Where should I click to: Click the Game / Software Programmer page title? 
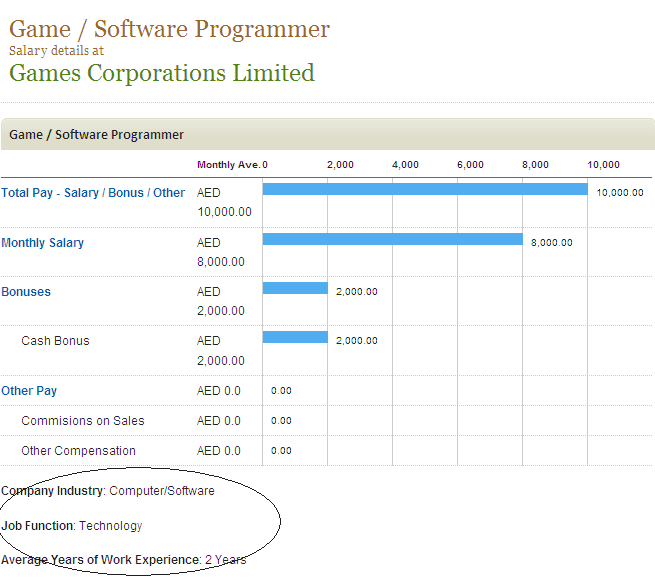pyautogui.click(x=169, y=29)
